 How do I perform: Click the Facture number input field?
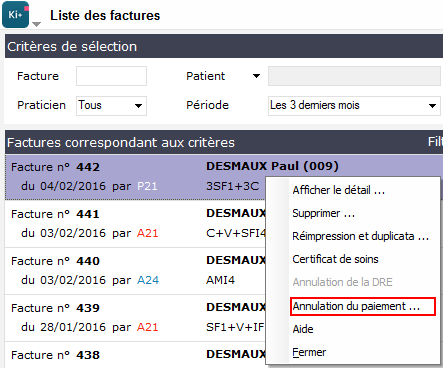click(x=111, y=76)
